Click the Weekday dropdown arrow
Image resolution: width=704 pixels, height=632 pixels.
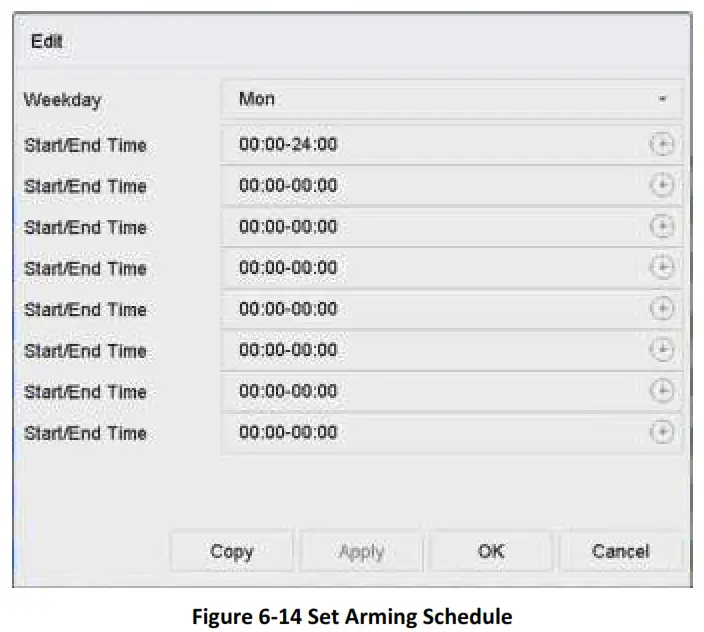[662, 100]
